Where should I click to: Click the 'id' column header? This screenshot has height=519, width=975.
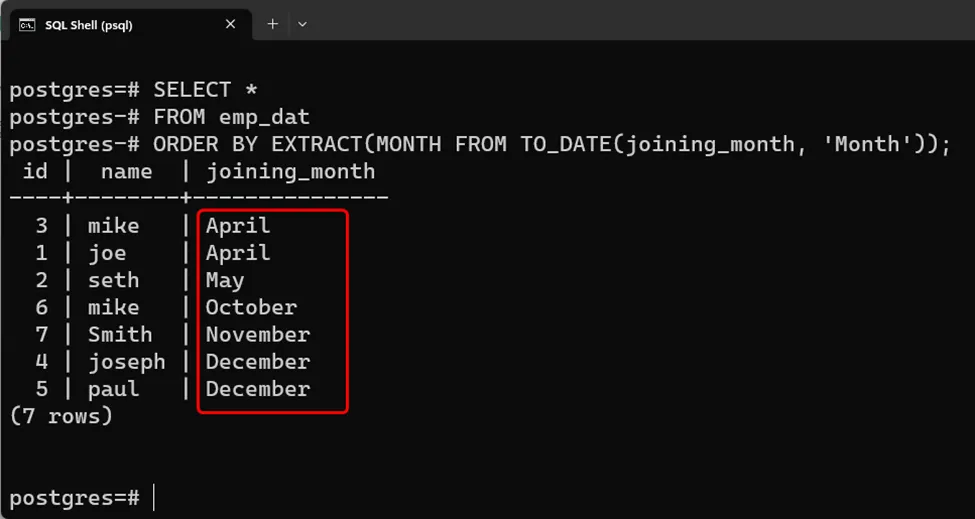(x=35, y=171)
